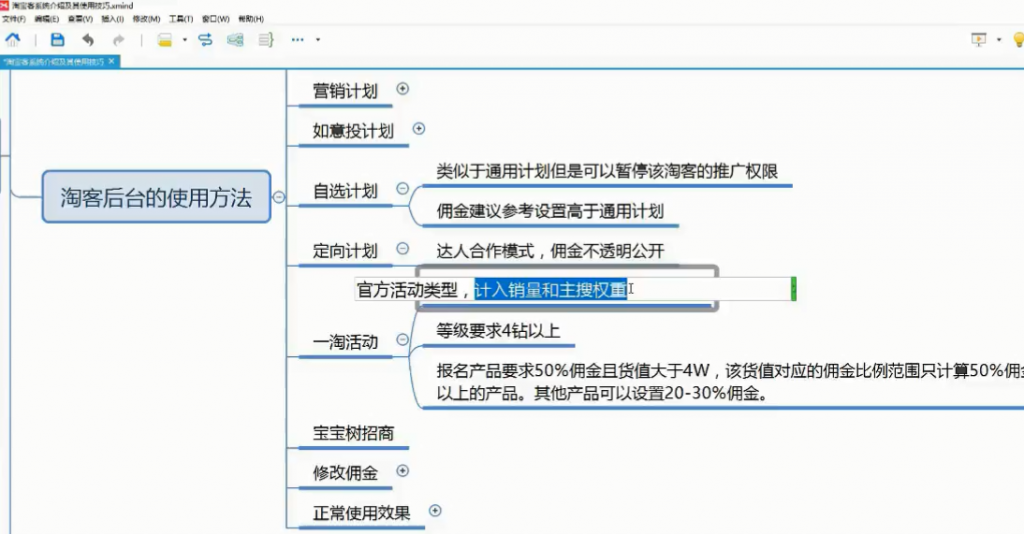
Task: Collapse the 一淘活动 subtopics
Action: coord(402,340)
